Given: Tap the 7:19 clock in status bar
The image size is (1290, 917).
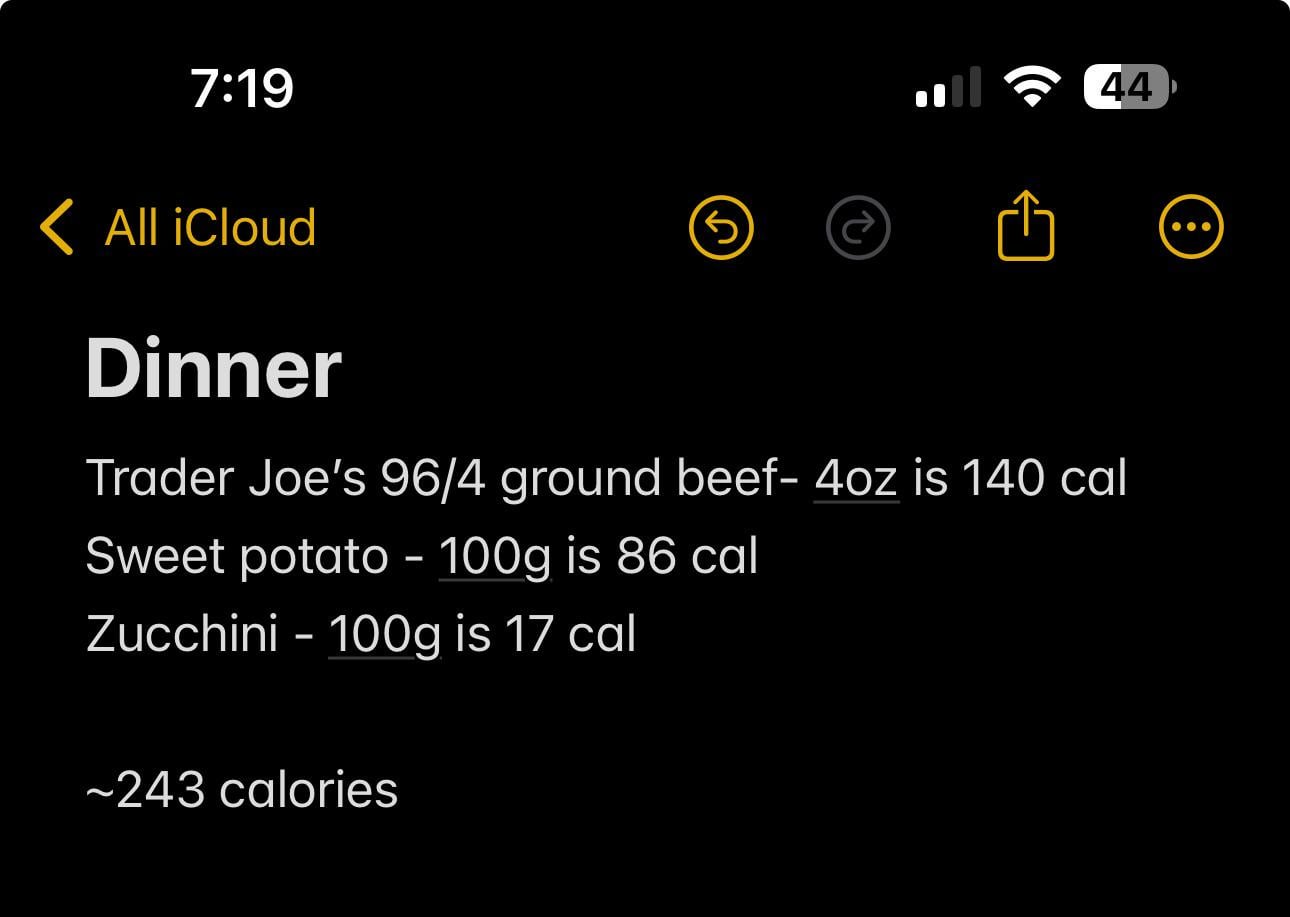Looking at the screenshot, I should [x=242, y=88].
